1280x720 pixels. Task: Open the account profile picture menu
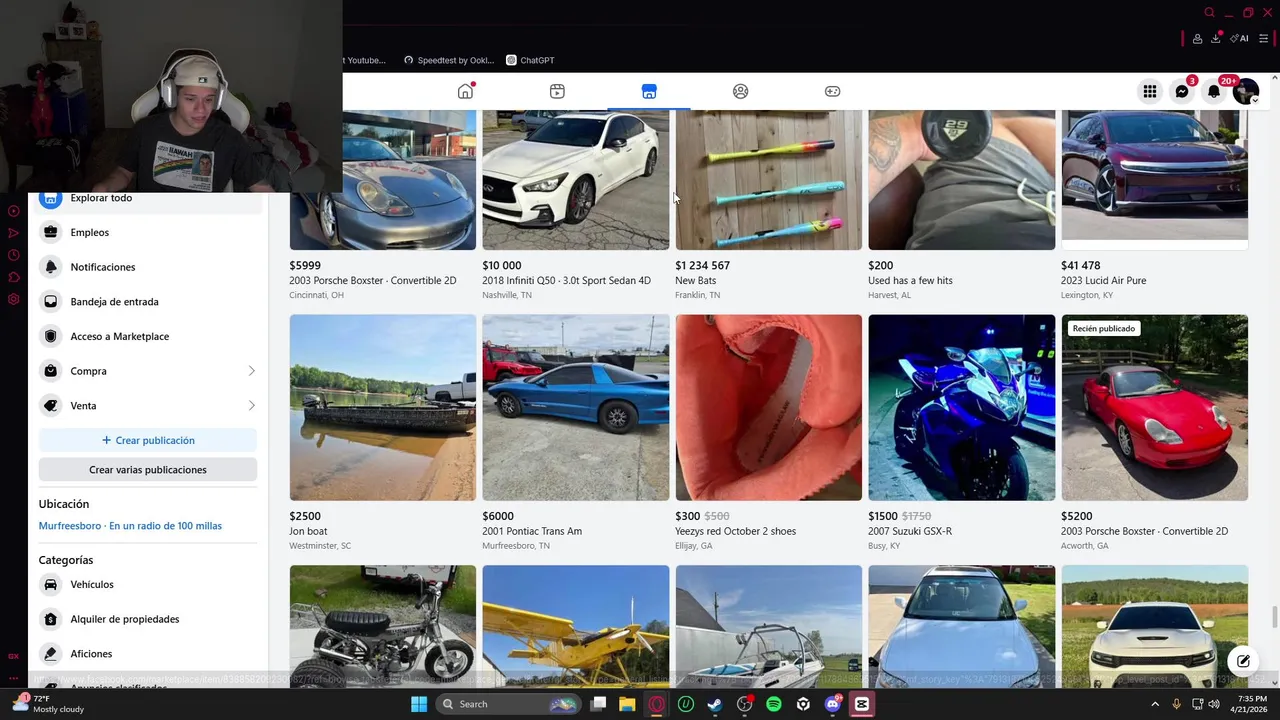click(x=1246, y=91)
